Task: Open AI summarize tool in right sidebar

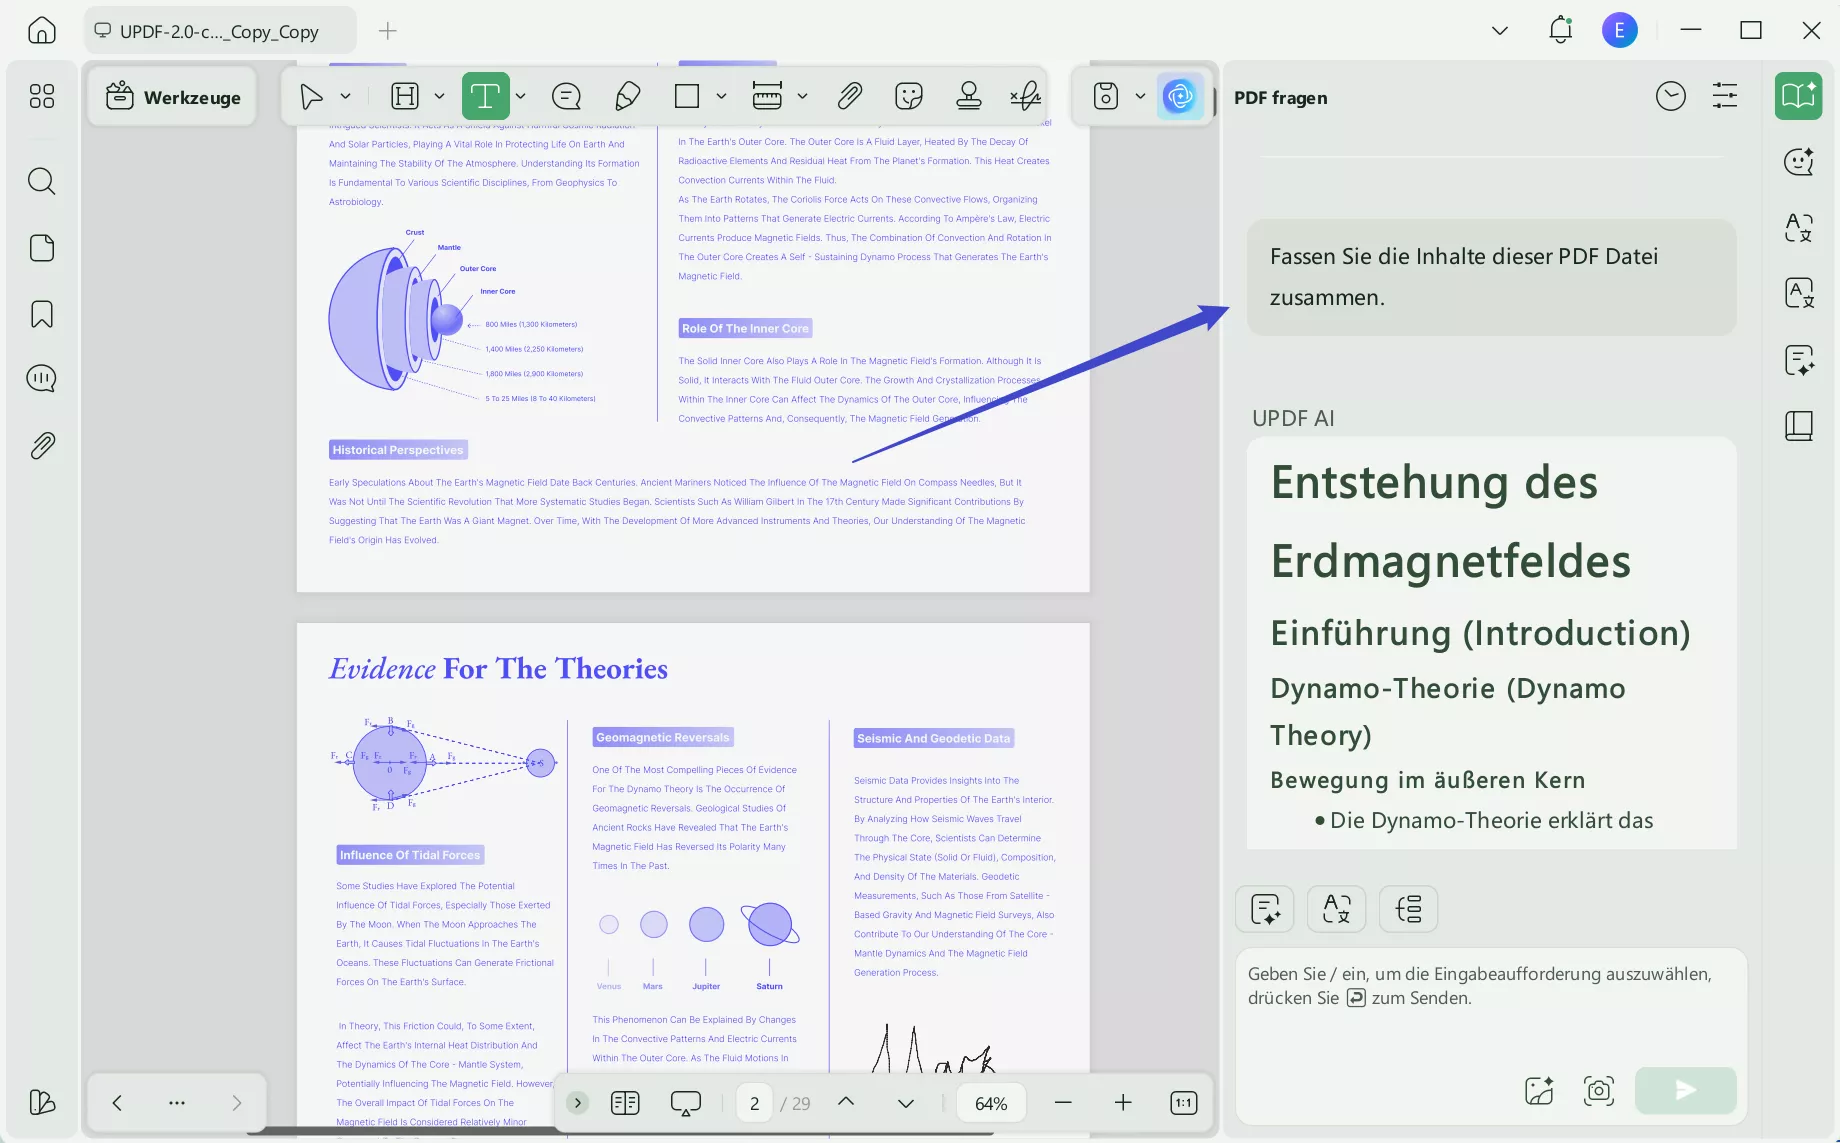Action: 1798,360
